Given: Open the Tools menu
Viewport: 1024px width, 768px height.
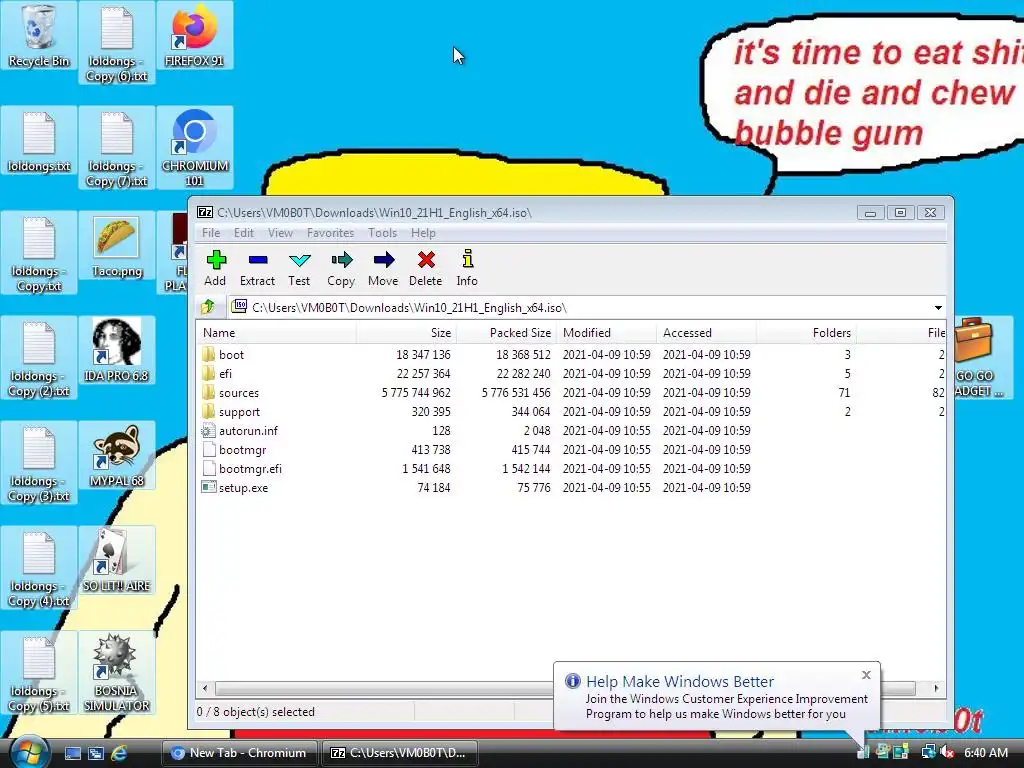Looking at the screenshot, I should tap(382, 232).
